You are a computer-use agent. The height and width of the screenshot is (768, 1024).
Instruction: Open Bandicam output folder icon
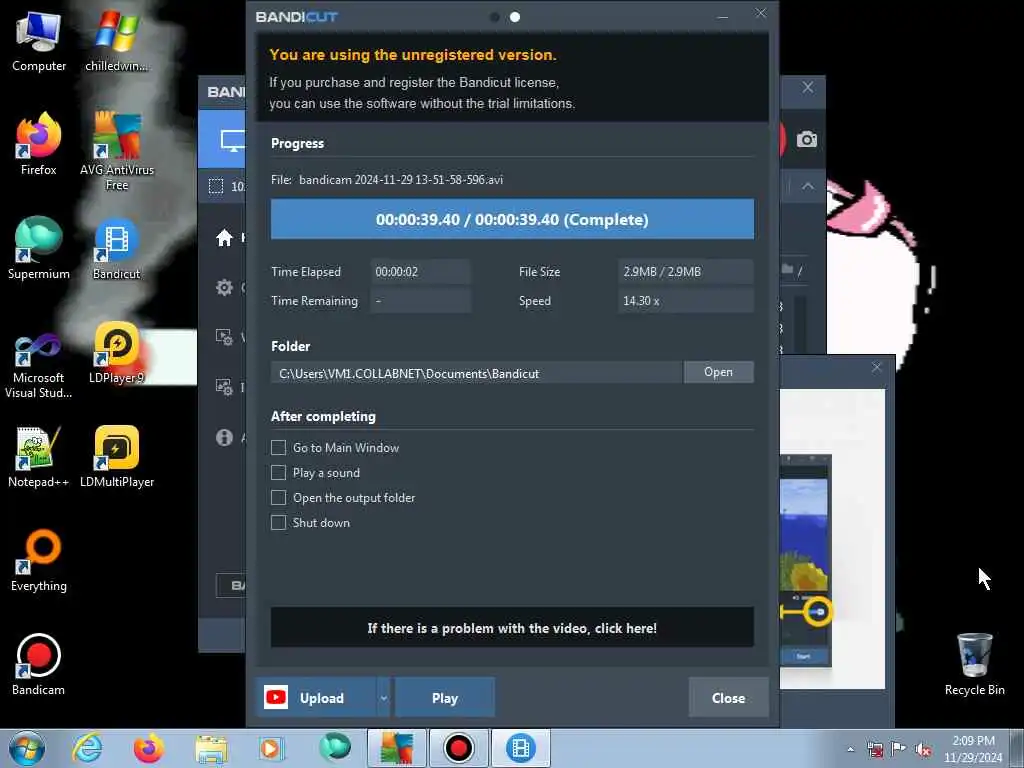point(788,269)
